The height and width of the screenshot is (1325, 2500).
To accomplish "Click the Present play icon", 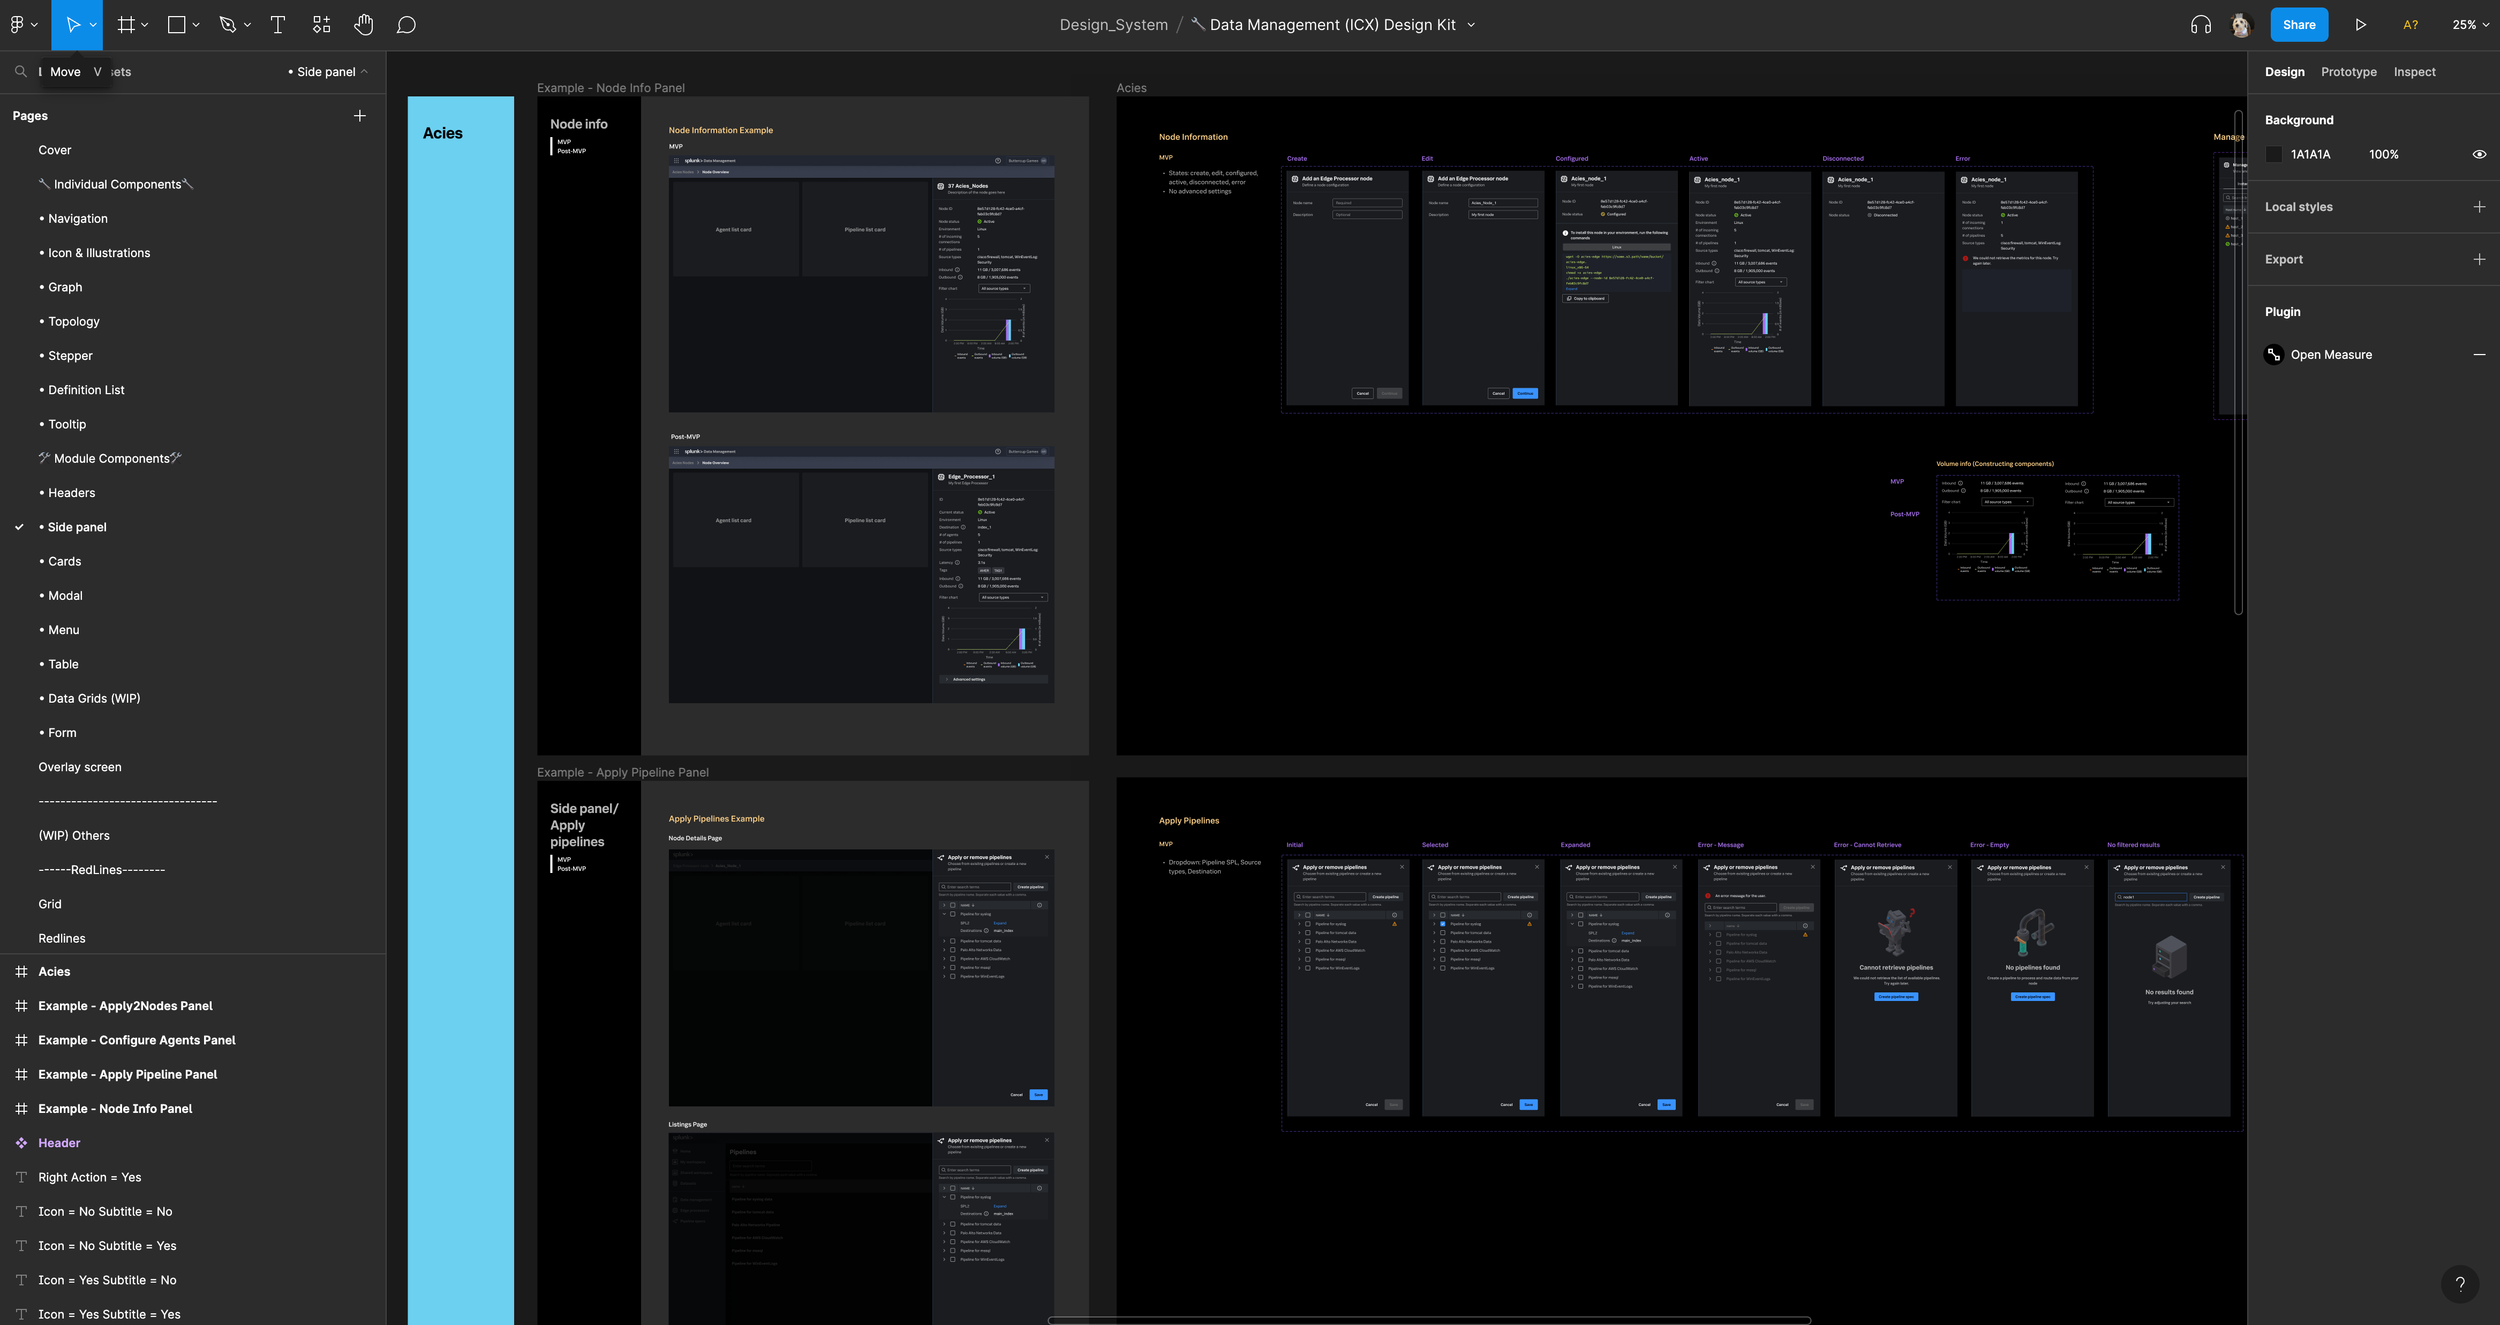I will (2360, 25).
